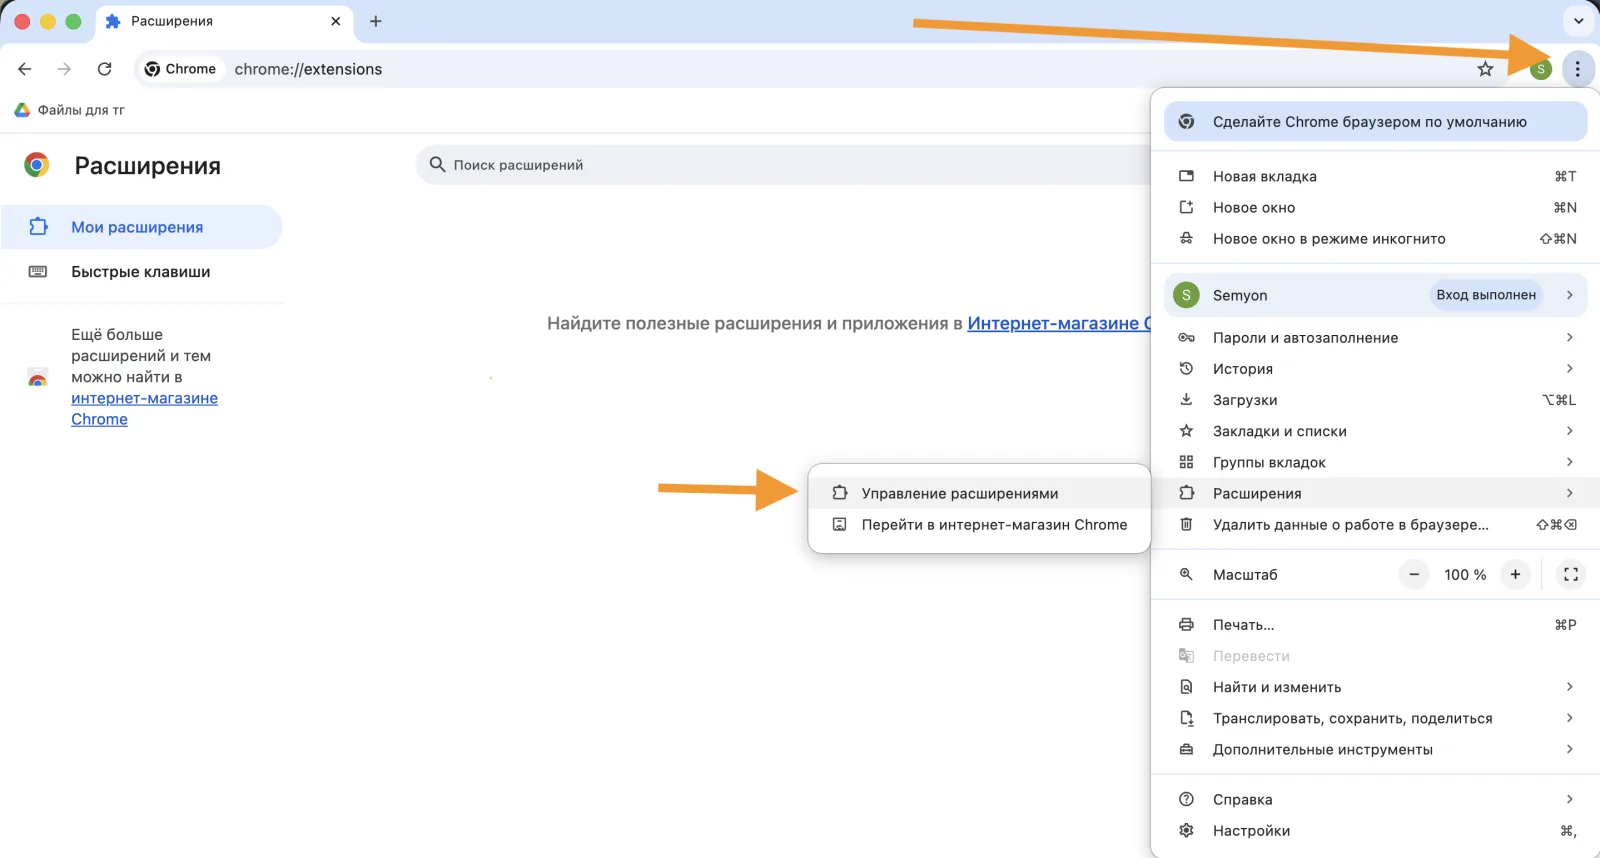Expand Дополнительные инструменты submenu
1600x858 pixels.
tap(1375, 749)
